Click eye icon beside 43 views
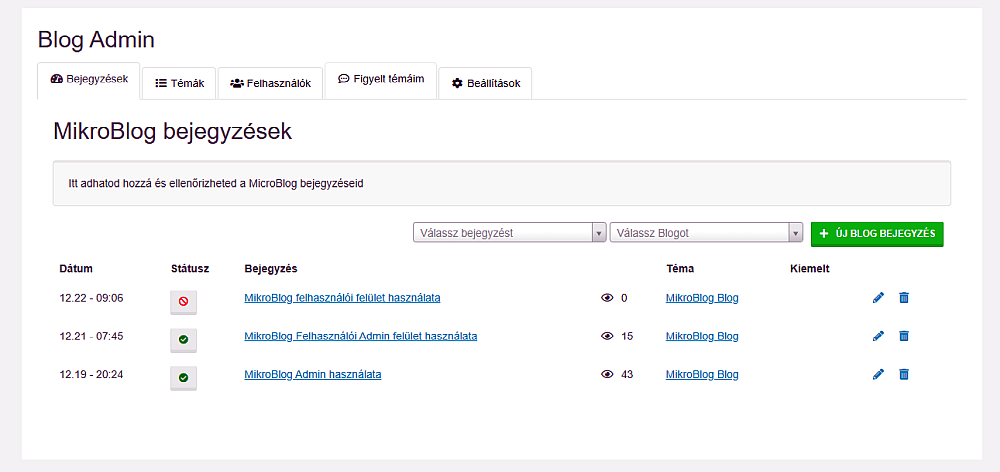This screenshot has width=1000, height=472. click(607, 374)
